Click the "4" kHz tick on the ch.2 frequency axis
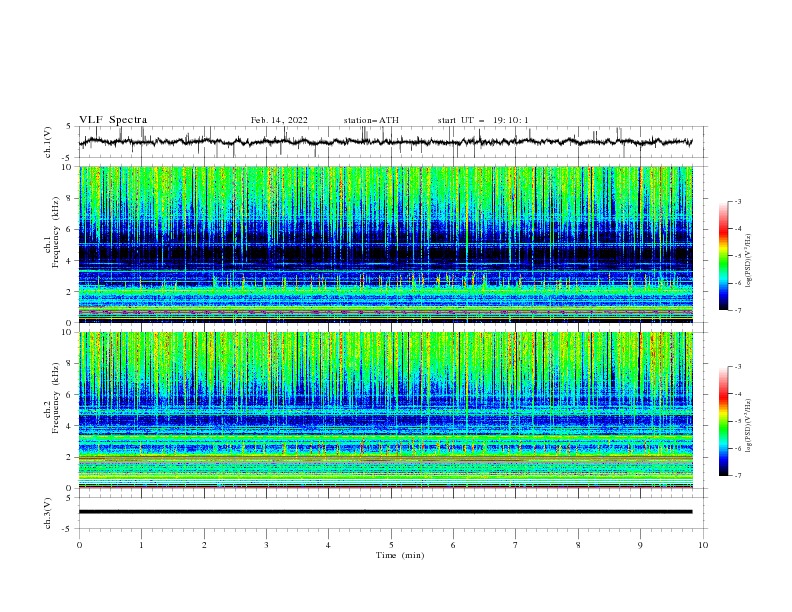The image size is (792, 612). [x=71, y=426]
